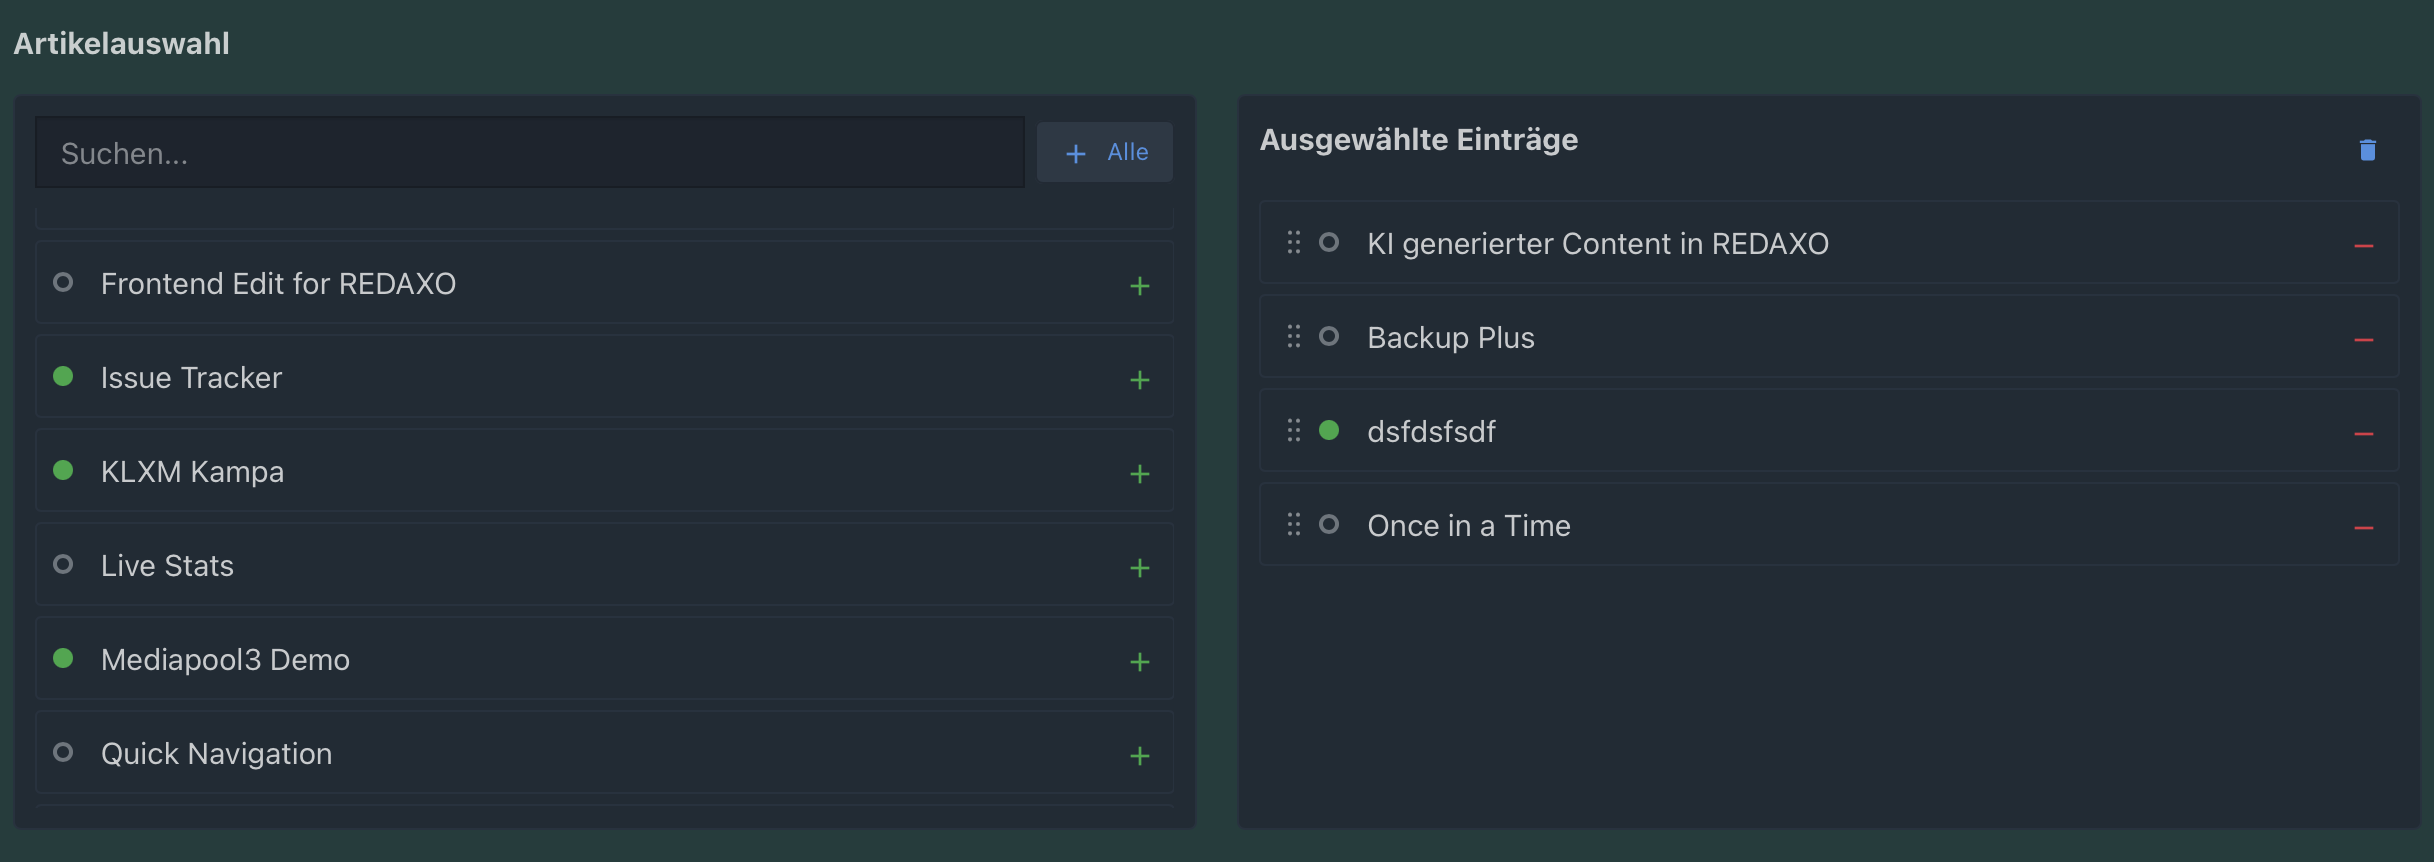Remove Once in a Time via minus icon
The height and width of the screenshot is (862, 2434).
point(2363,528)
